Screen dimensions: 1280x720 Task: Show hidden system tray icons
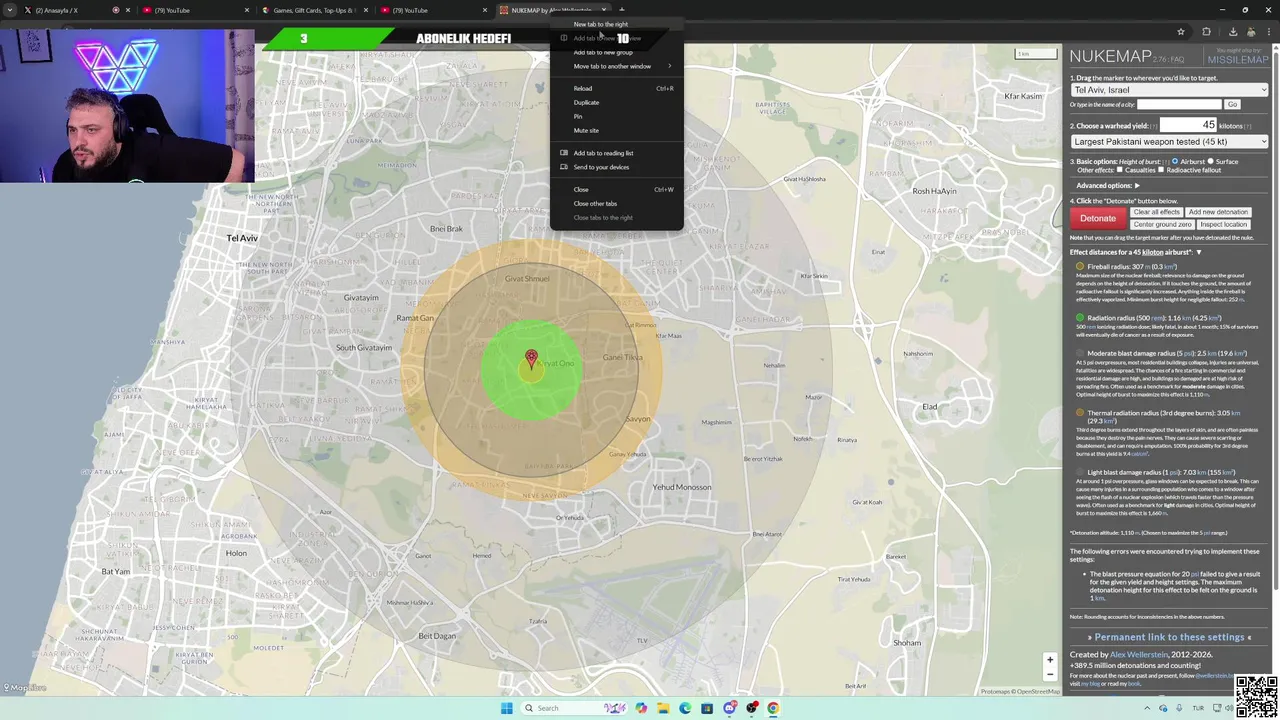[1147, 708]
